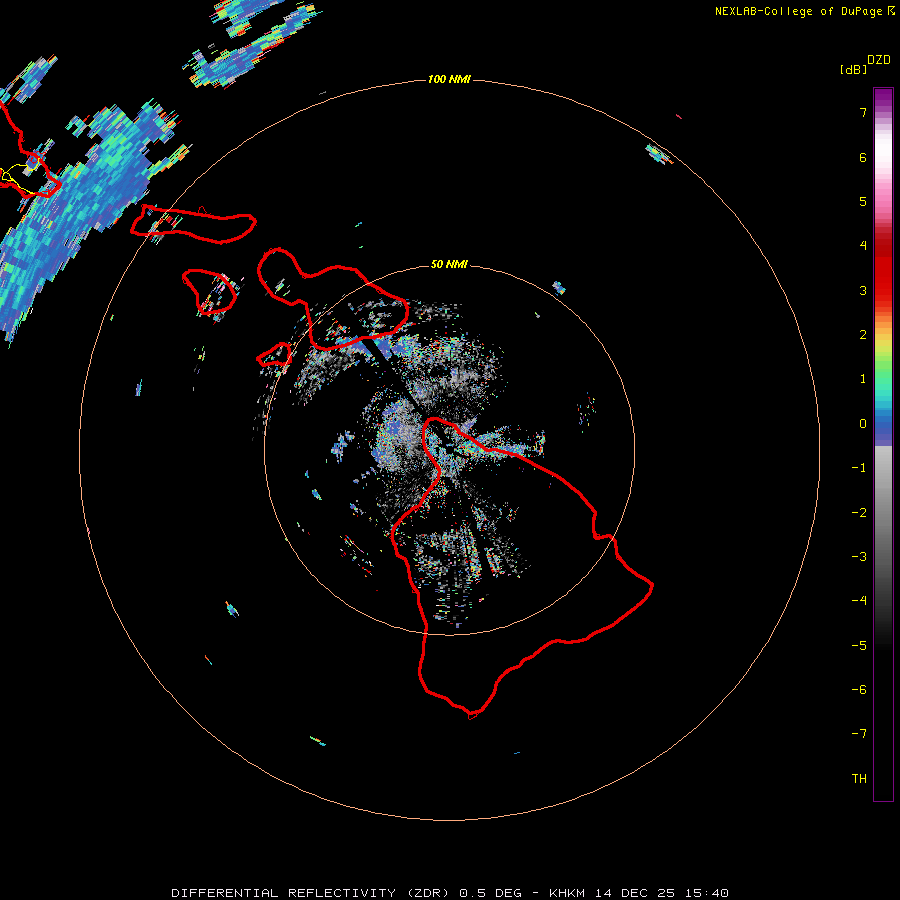Click the 2 value on the scale
Image resolution: width=900 pixels, height=900 pixels.
863,335
